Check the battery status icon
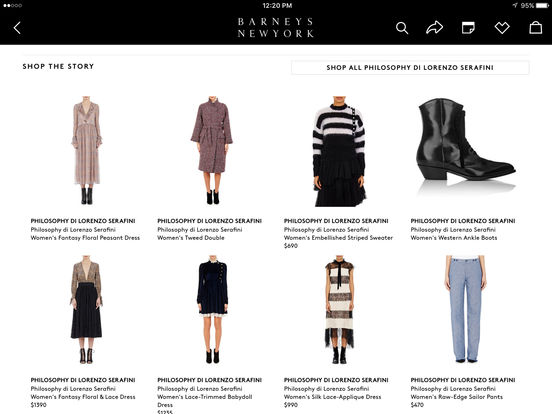Screen dimensions: 552x414 point(542,5)
